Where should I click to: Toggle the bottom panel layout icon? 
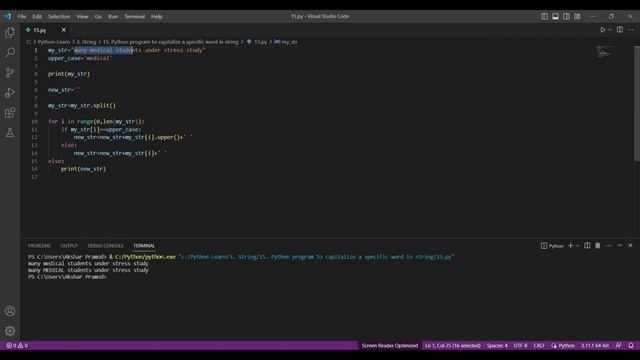pos(555,16)
